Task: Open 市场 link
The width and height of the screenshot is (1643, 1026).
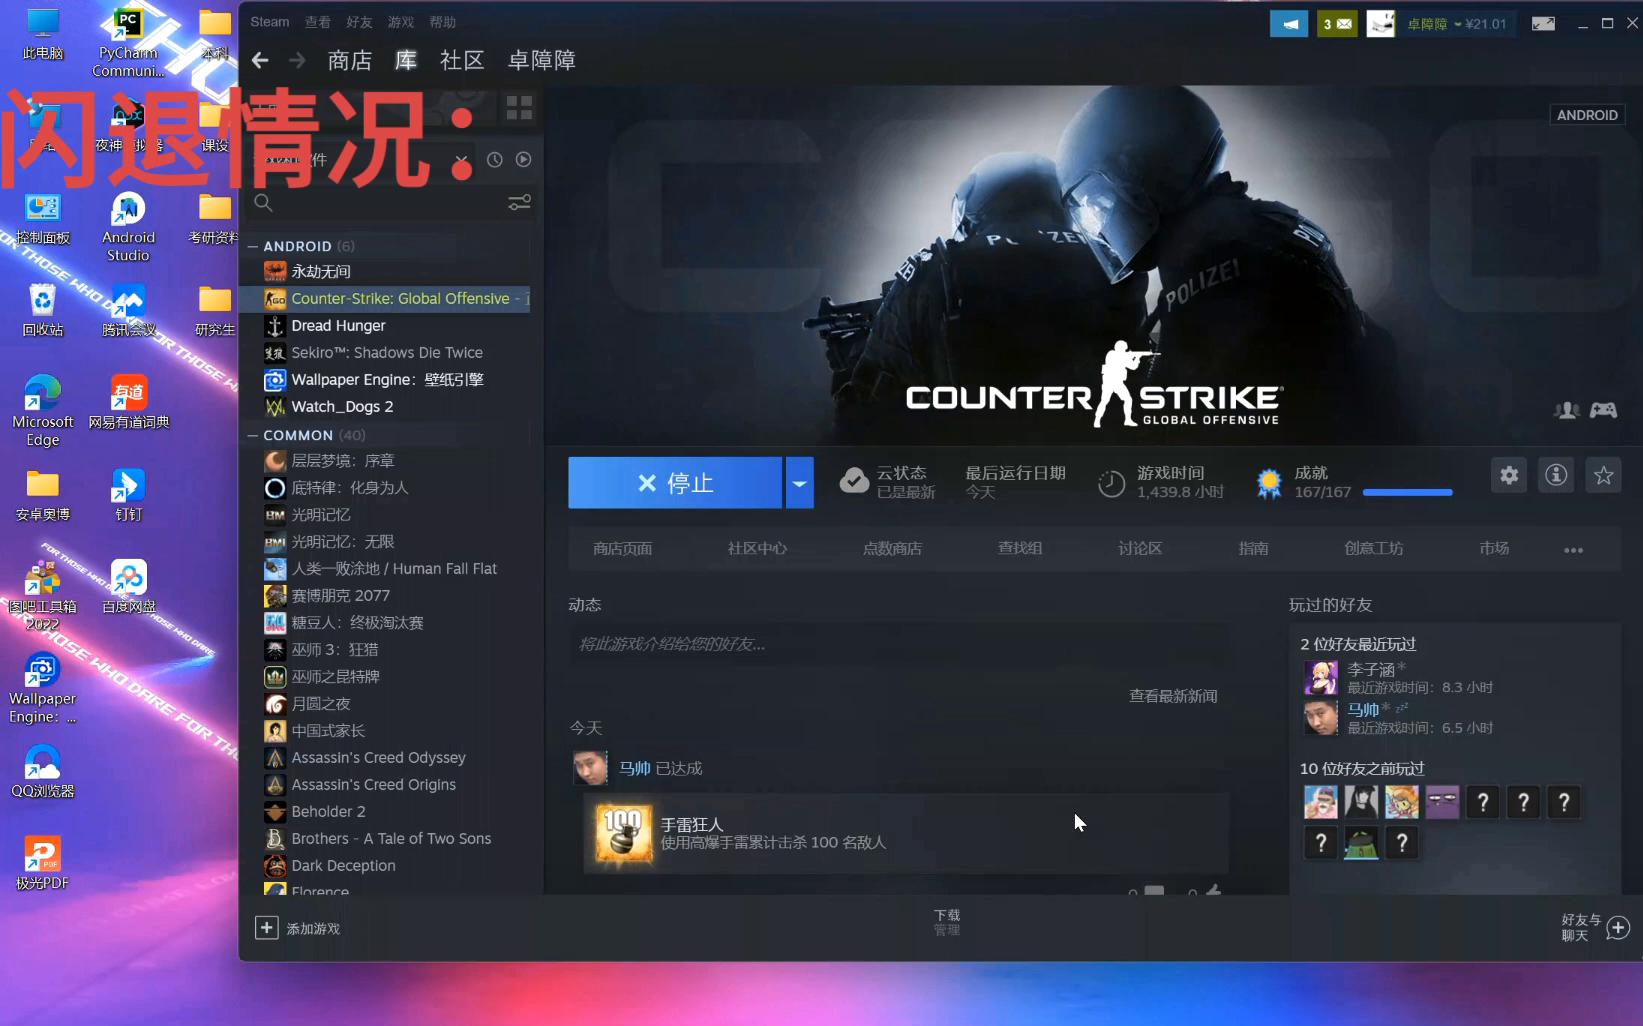Action: click(x=1494, y=548)
